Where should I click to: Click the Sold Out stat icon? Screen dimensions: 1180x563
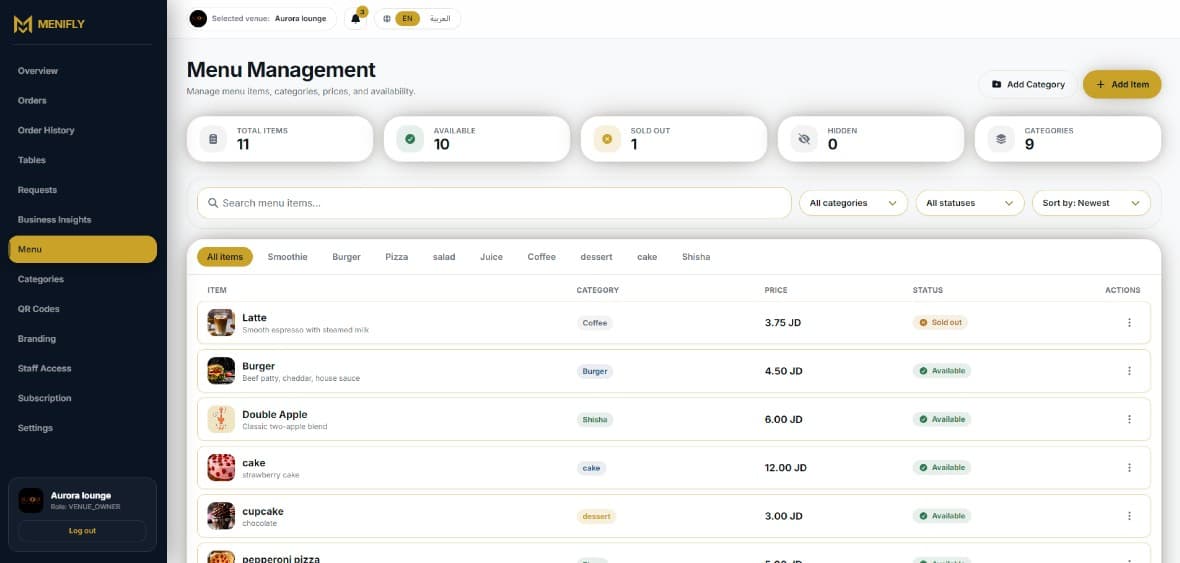click(607, 139)
